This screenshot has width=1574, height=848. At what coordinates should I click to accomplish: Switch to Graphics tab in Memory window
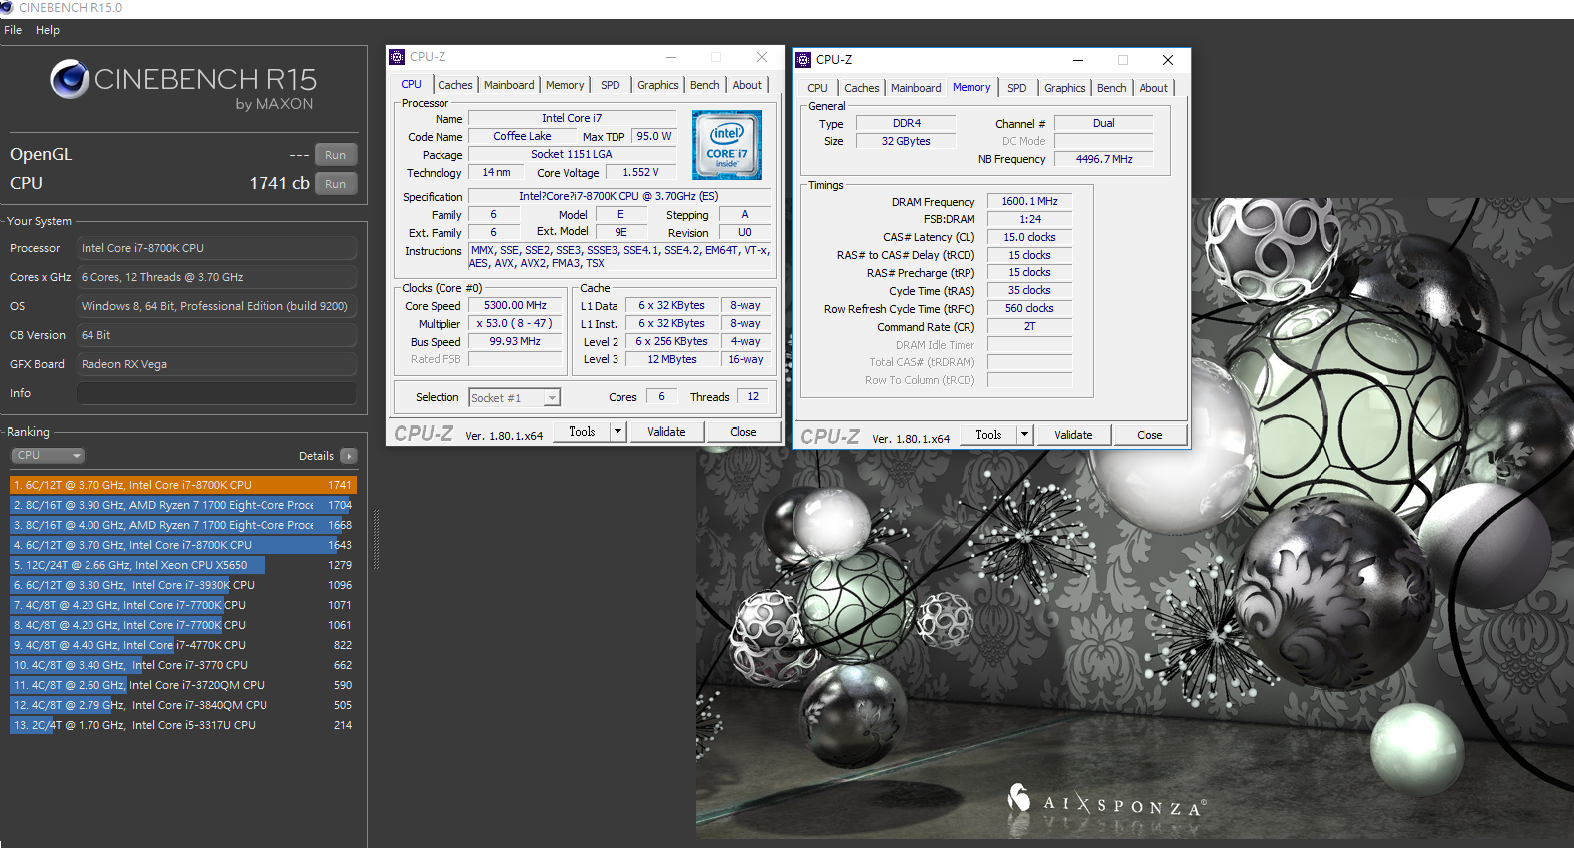[1065, 88]
